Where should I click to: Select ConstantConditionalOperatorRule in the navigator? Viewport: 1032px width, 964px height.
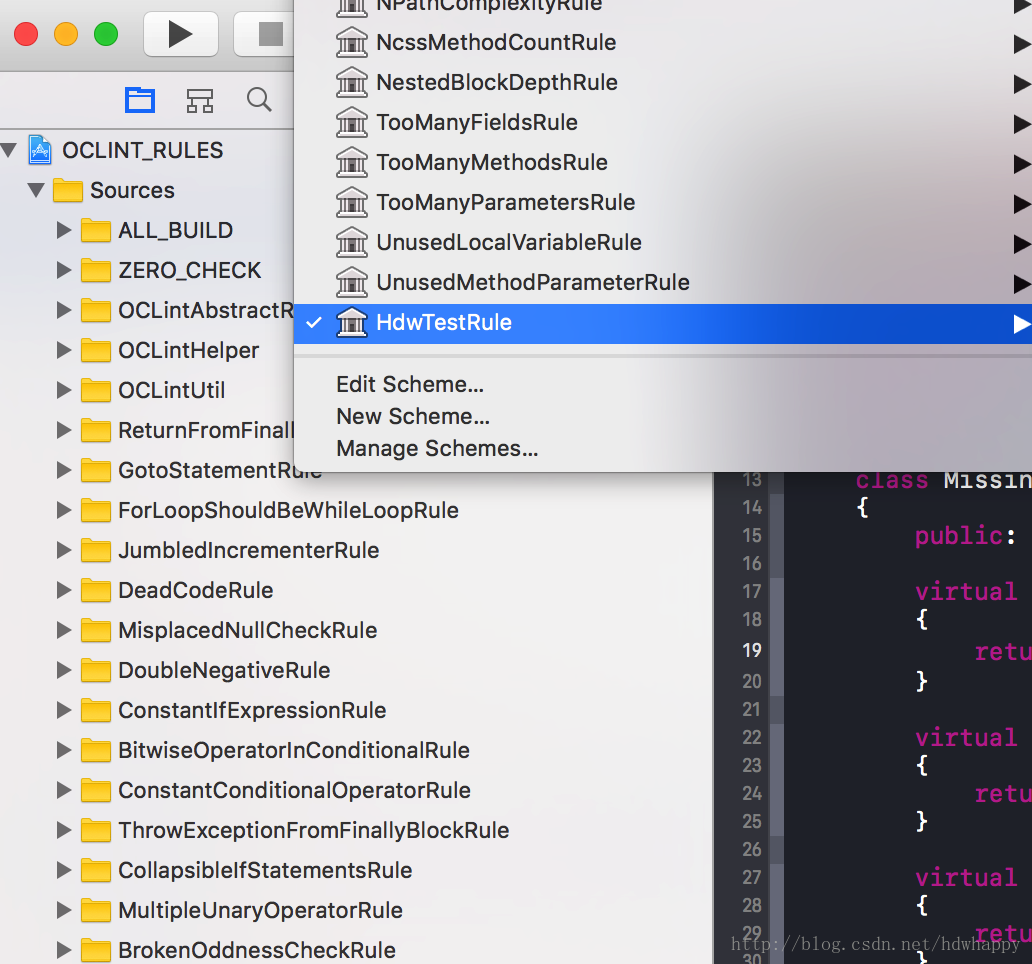click(294, 790)
